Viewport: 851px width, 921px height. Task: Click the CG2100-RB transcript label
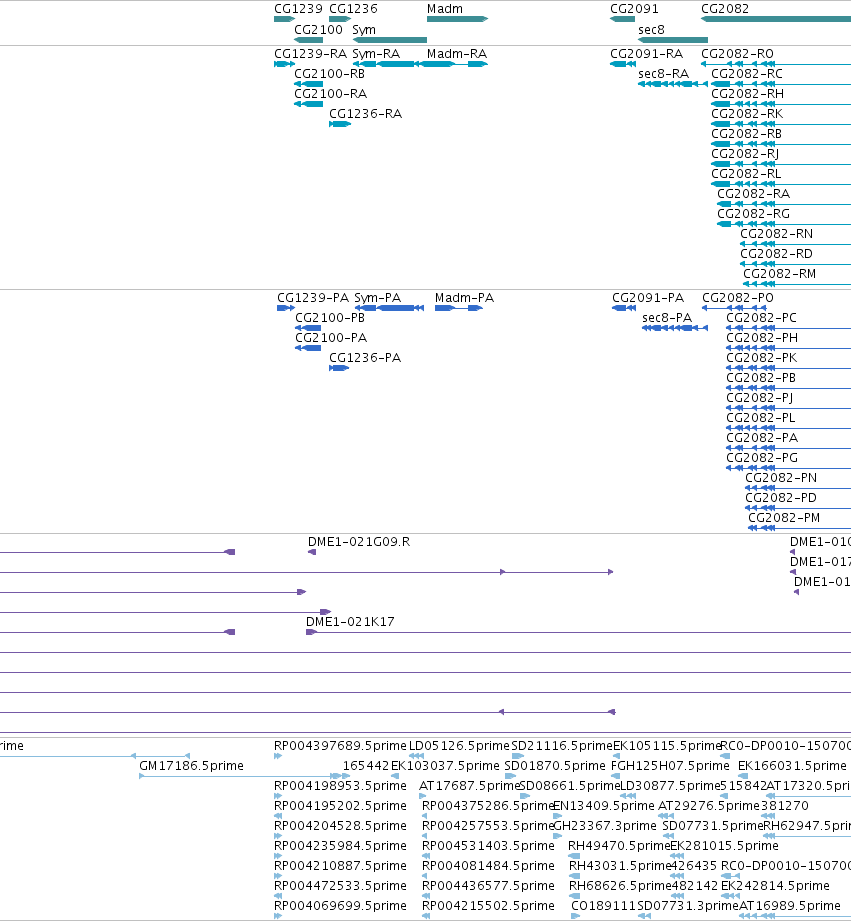(329, 73)
